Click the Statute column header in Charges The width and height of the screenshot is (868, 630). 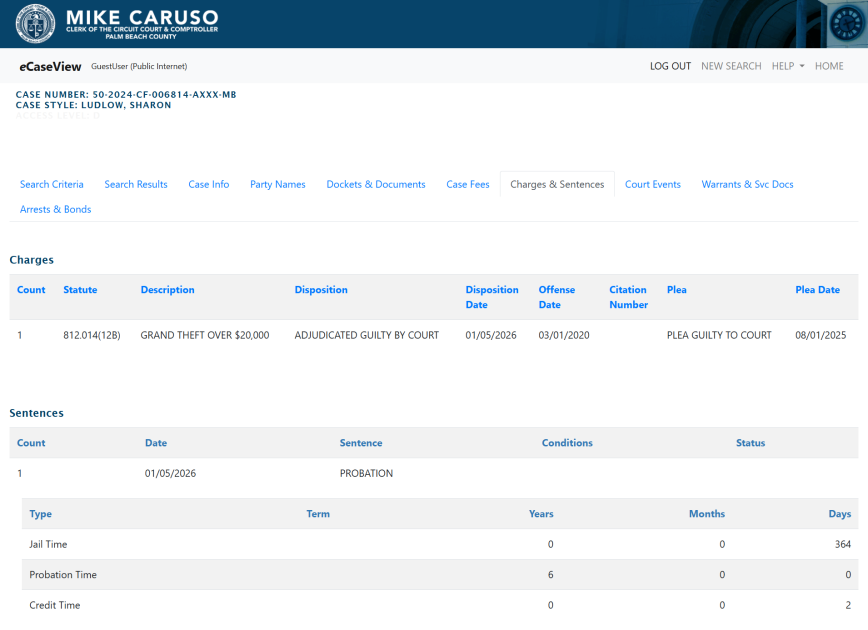point(80,290)
